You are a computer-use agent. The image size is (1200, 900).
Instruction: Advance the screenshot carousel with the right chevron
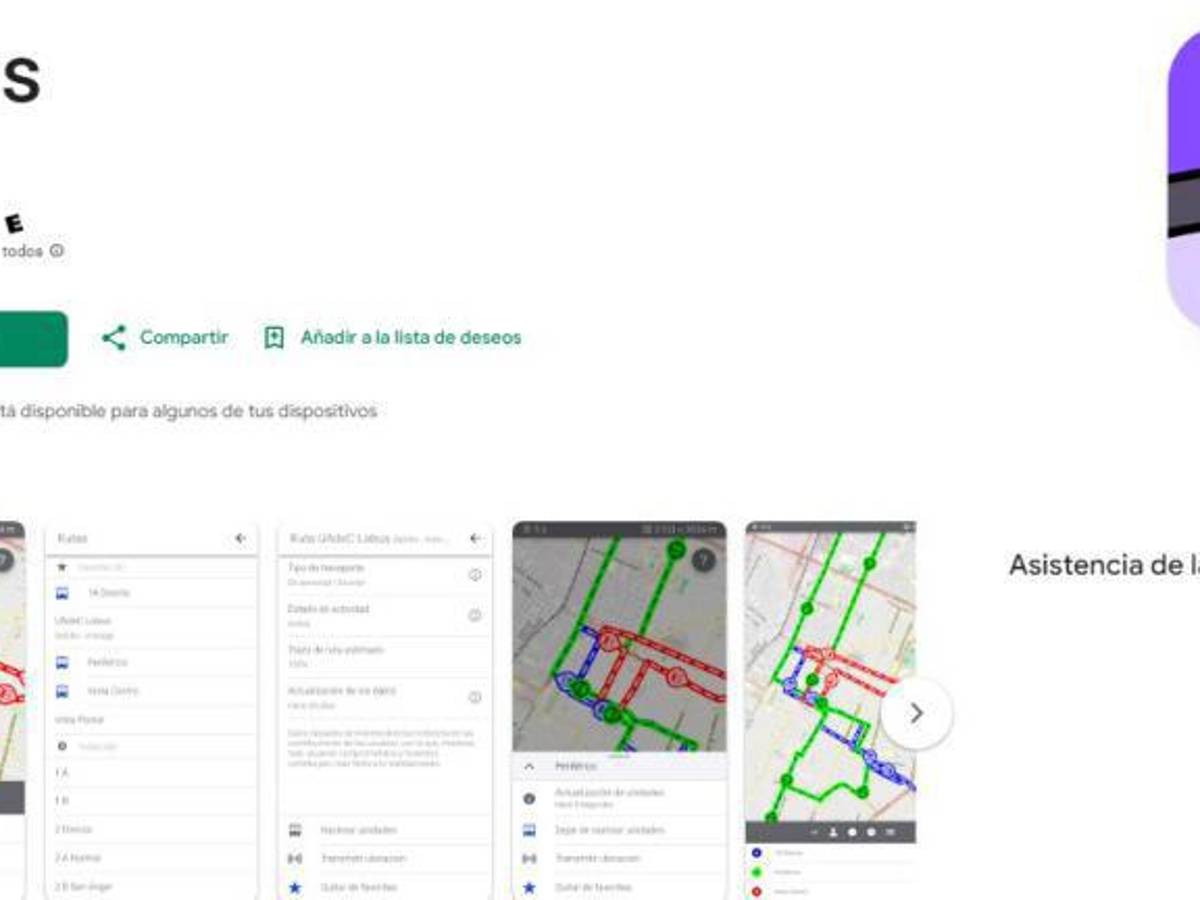tap(917, 712)
